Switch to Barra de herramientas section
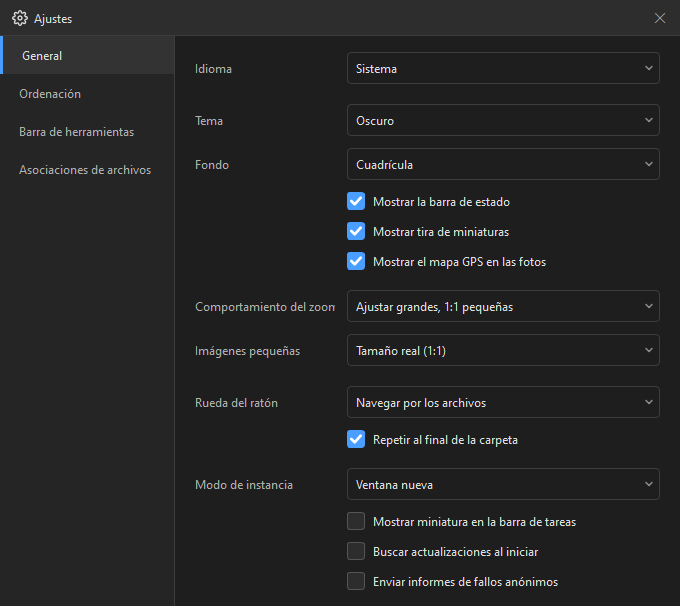Viewport: 680px width, 606px height. coord(87,131)
